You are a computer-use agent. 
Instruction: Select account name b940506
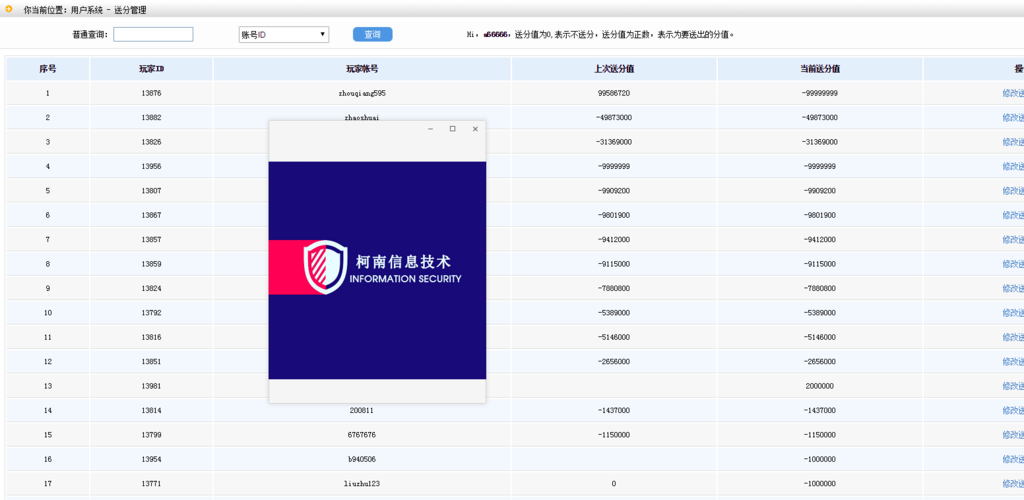(x=362, y=459)
